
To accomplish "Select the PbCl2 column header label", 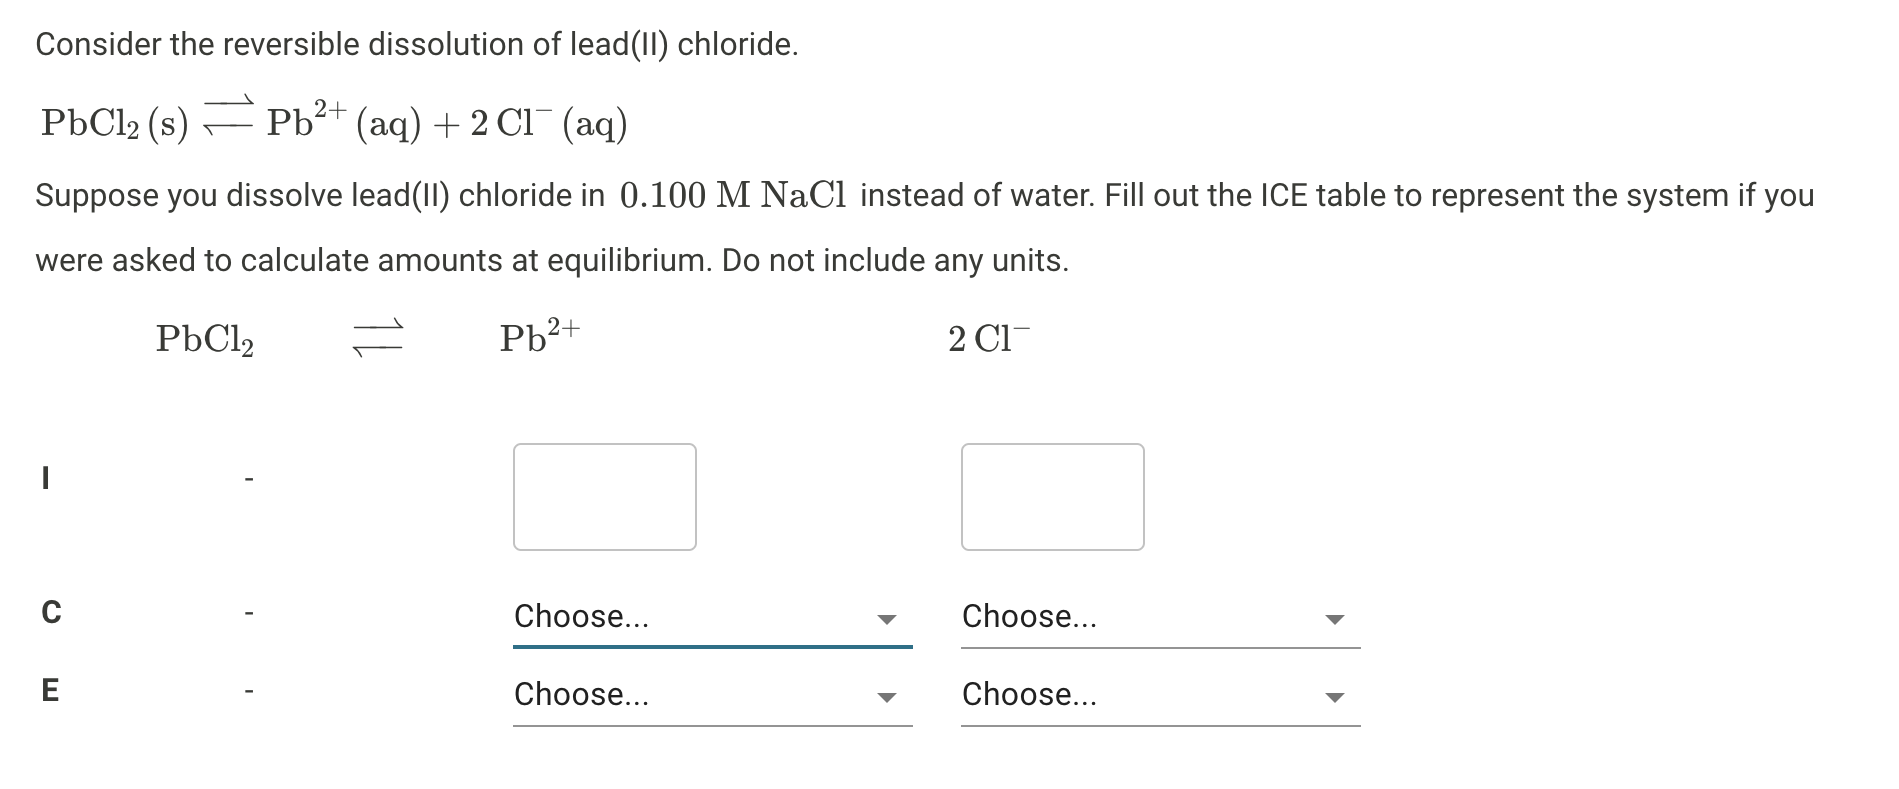I will (x=204, y=338).
